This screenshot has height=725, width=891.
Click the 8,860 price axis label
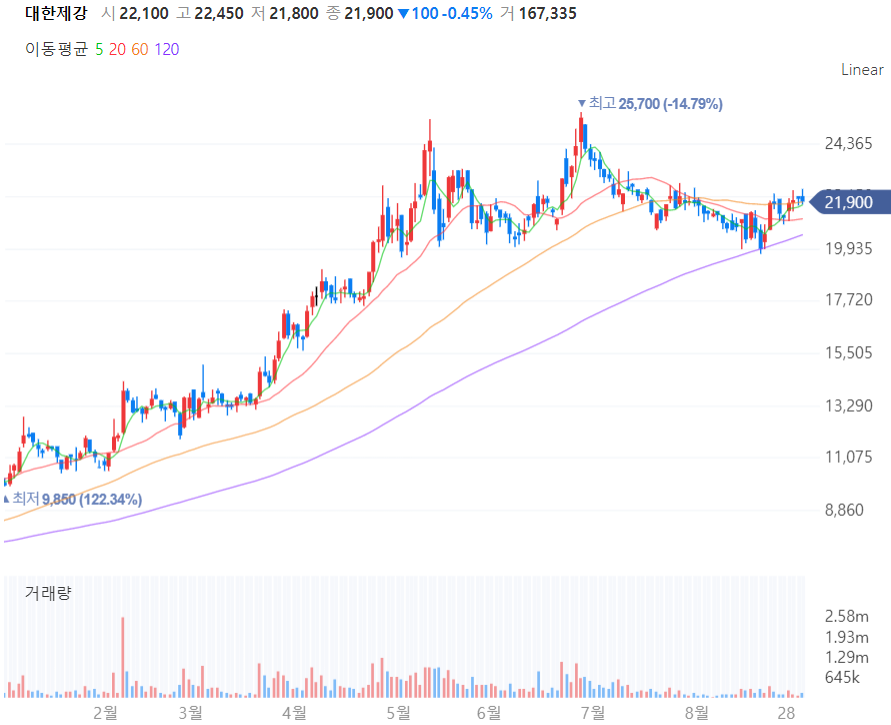click(844, 510)
